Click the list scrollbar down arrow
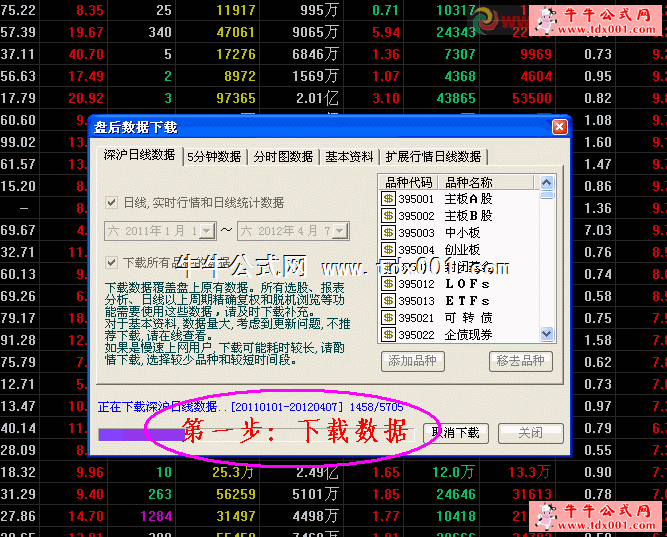 click(547, 334)
